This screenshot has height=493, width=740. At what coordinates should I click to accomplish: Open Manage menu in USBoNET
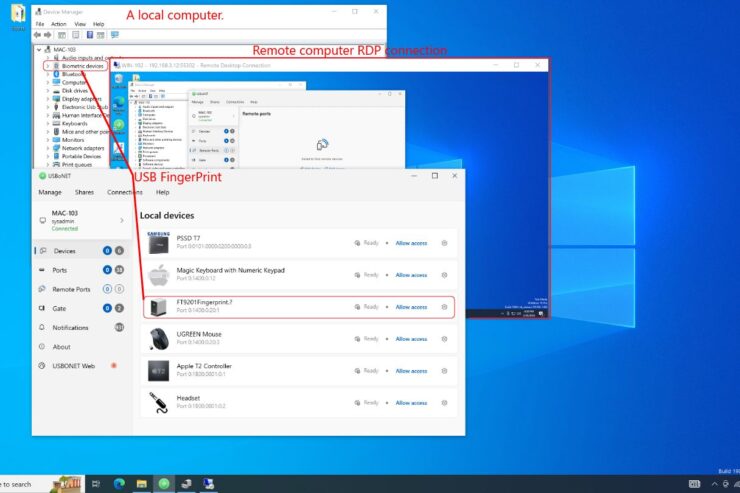(50, 192)
